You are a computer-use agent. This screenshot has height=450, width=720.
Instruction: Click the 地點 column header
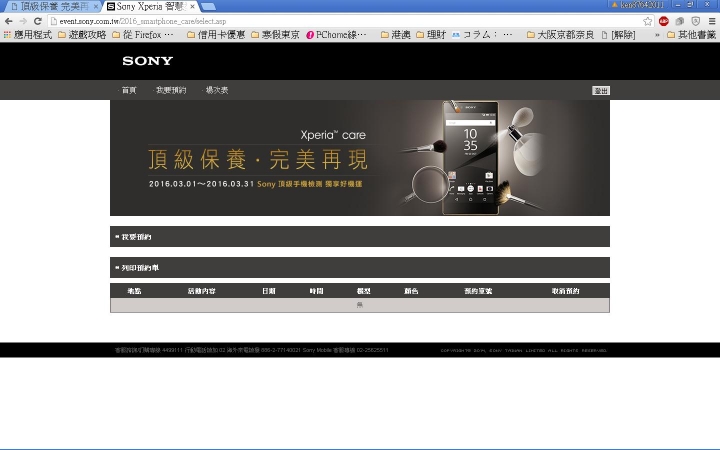[x=135, y=291]
